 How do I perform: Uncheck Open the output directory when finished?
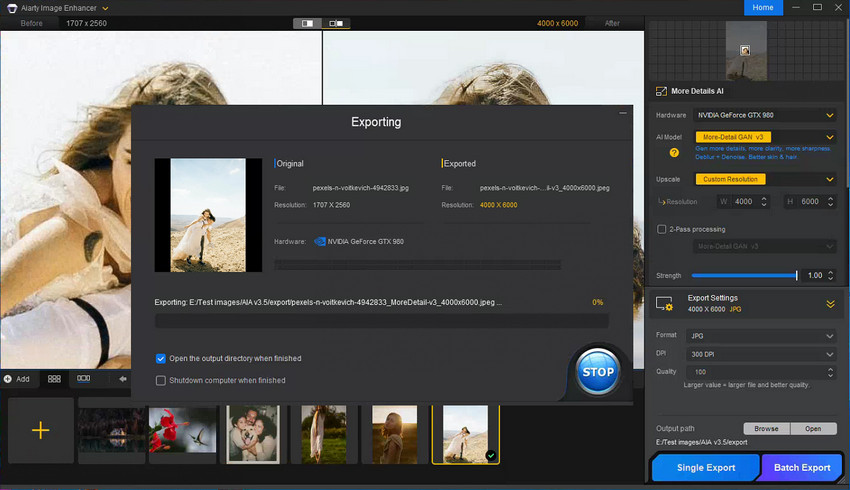coord(161,358)
